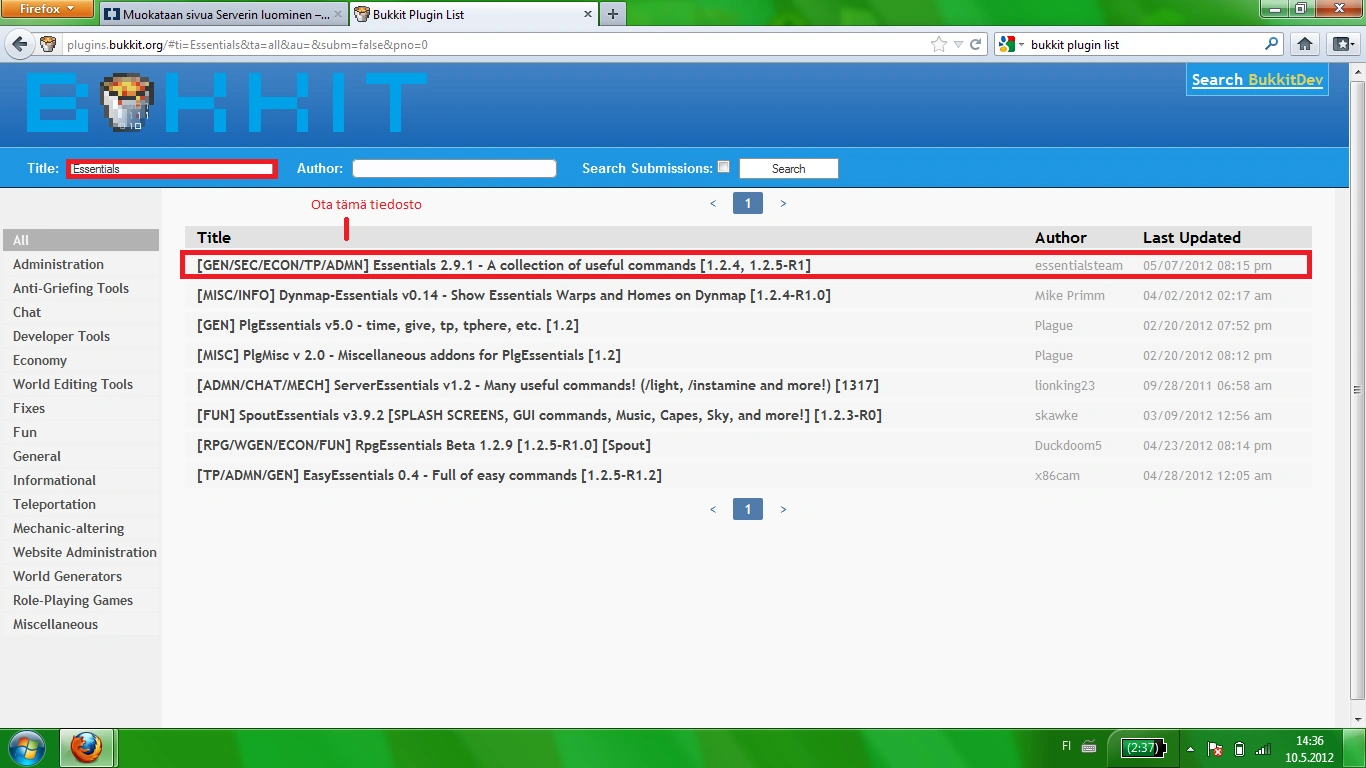Screen dimensions: 1366x768
Task: Open the Dynmap-Essentials v0.14 plugin entry
Action: (514, 295)
